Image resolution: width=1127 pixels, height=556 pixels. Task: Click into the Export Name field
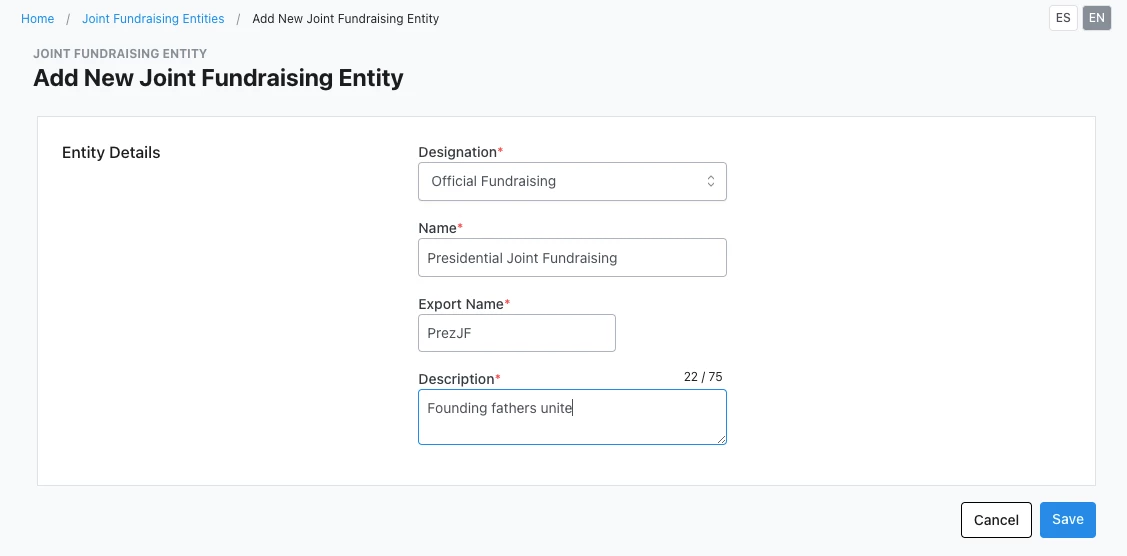(x=516, y=334)
